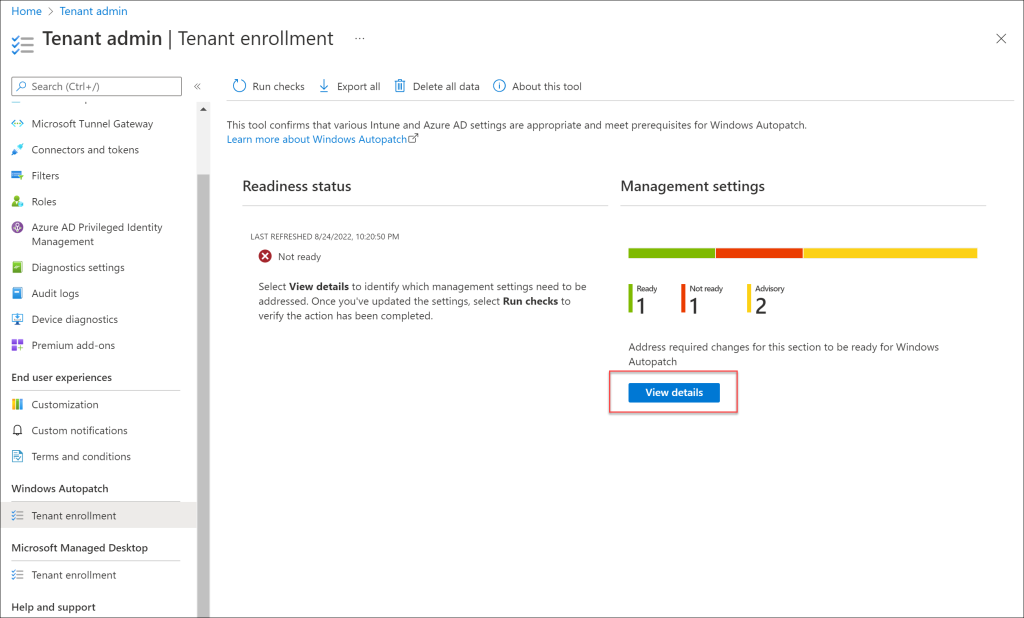The image size is (1024, 618).
Task: Open Audit logs from the sidebar
Action: pyautogui.click(x=55, y=293)
